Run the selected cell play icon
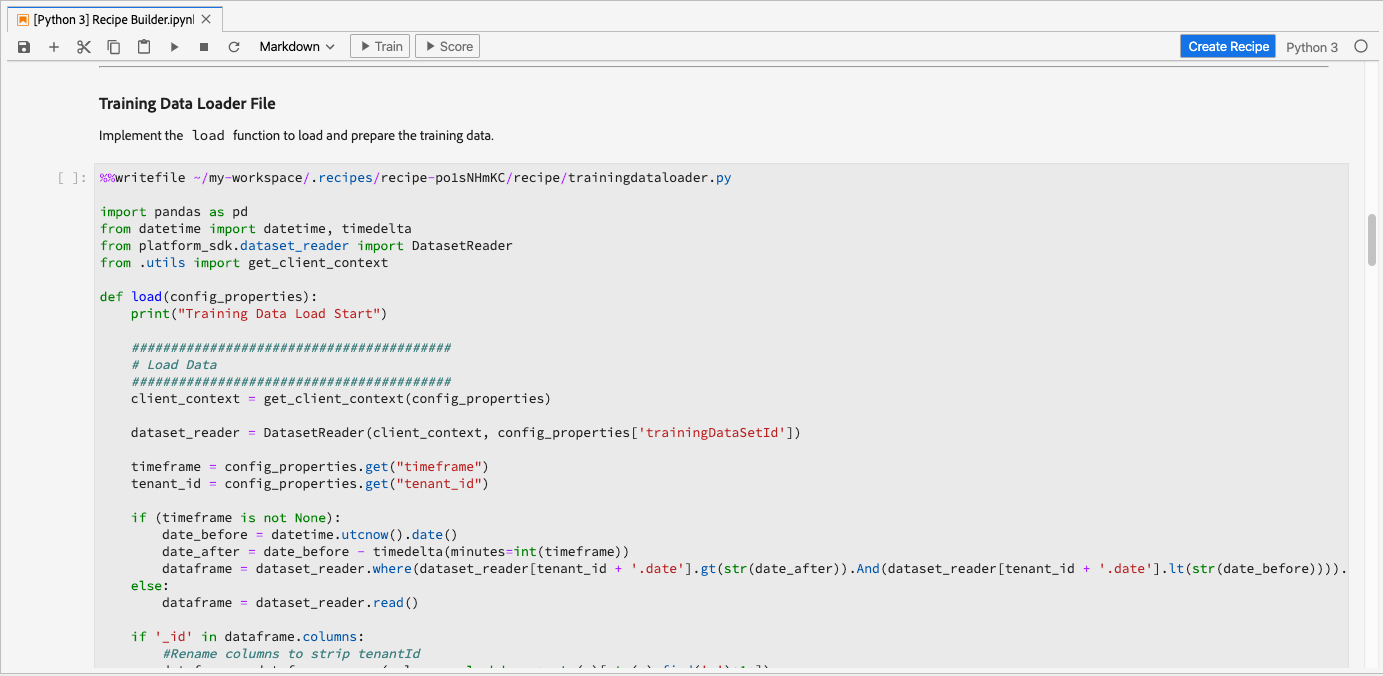This screenshot has width=1383, height=676. click(x=174, y=47)
